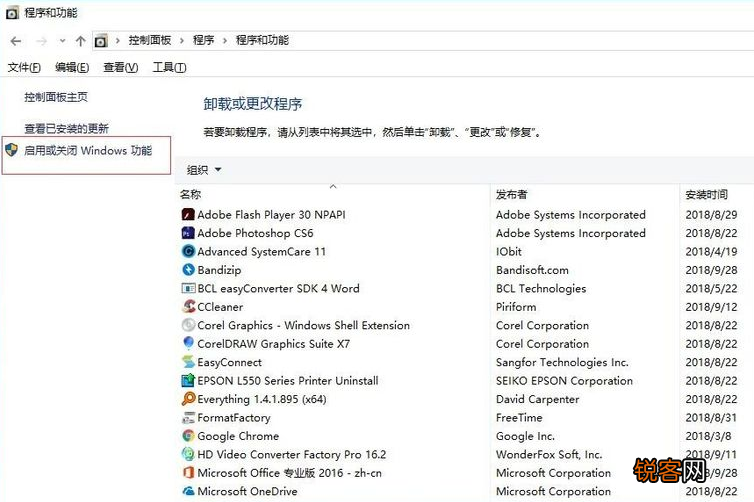Click the FormatFactory program icon
The image size is (754, 502).
[x=188, y=417]
